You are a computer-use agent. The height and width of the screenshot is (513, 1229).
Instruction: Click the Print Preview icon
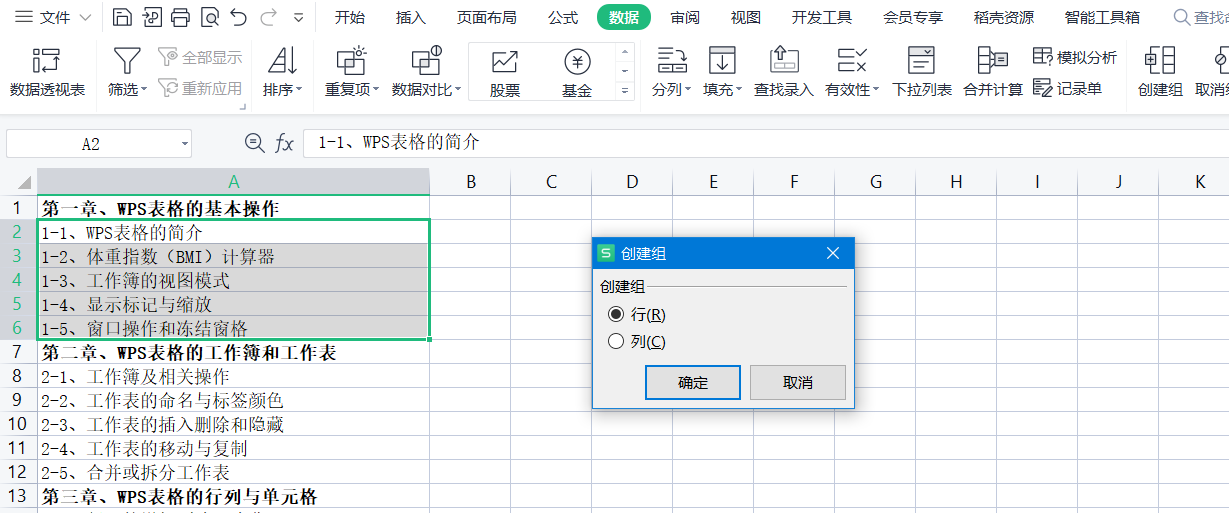(x=209, y=17)
